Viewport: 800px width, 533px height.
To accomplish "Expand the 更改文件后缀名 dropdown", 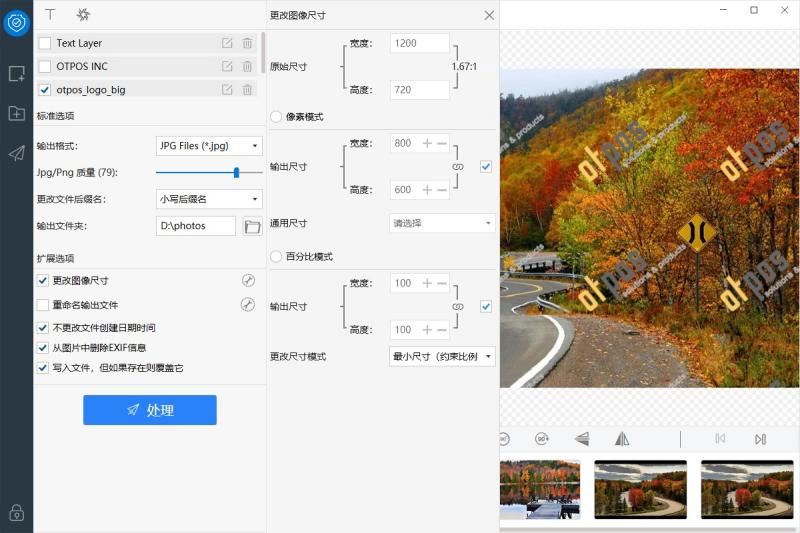I will click(x=209, y=199).
